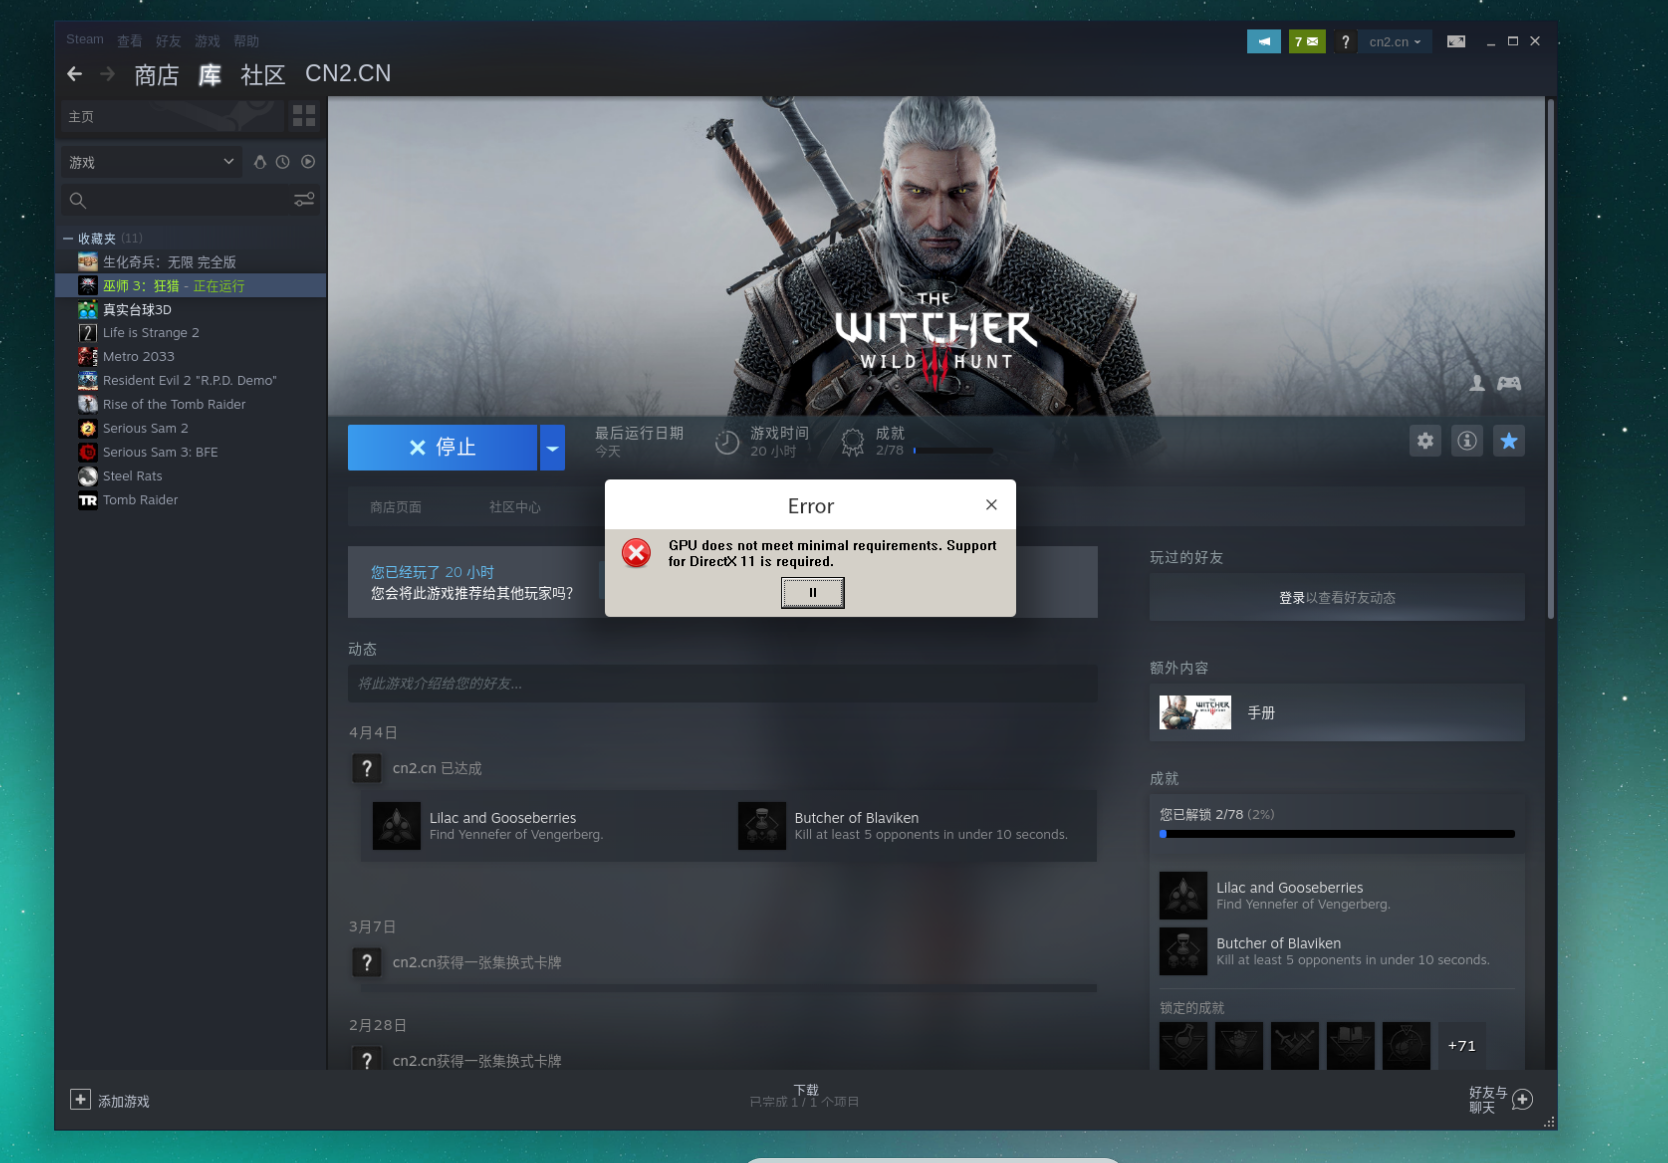Click the search magnifier icon
The width and height of the screenshot is (1668, 1163).
click(78, 201)
